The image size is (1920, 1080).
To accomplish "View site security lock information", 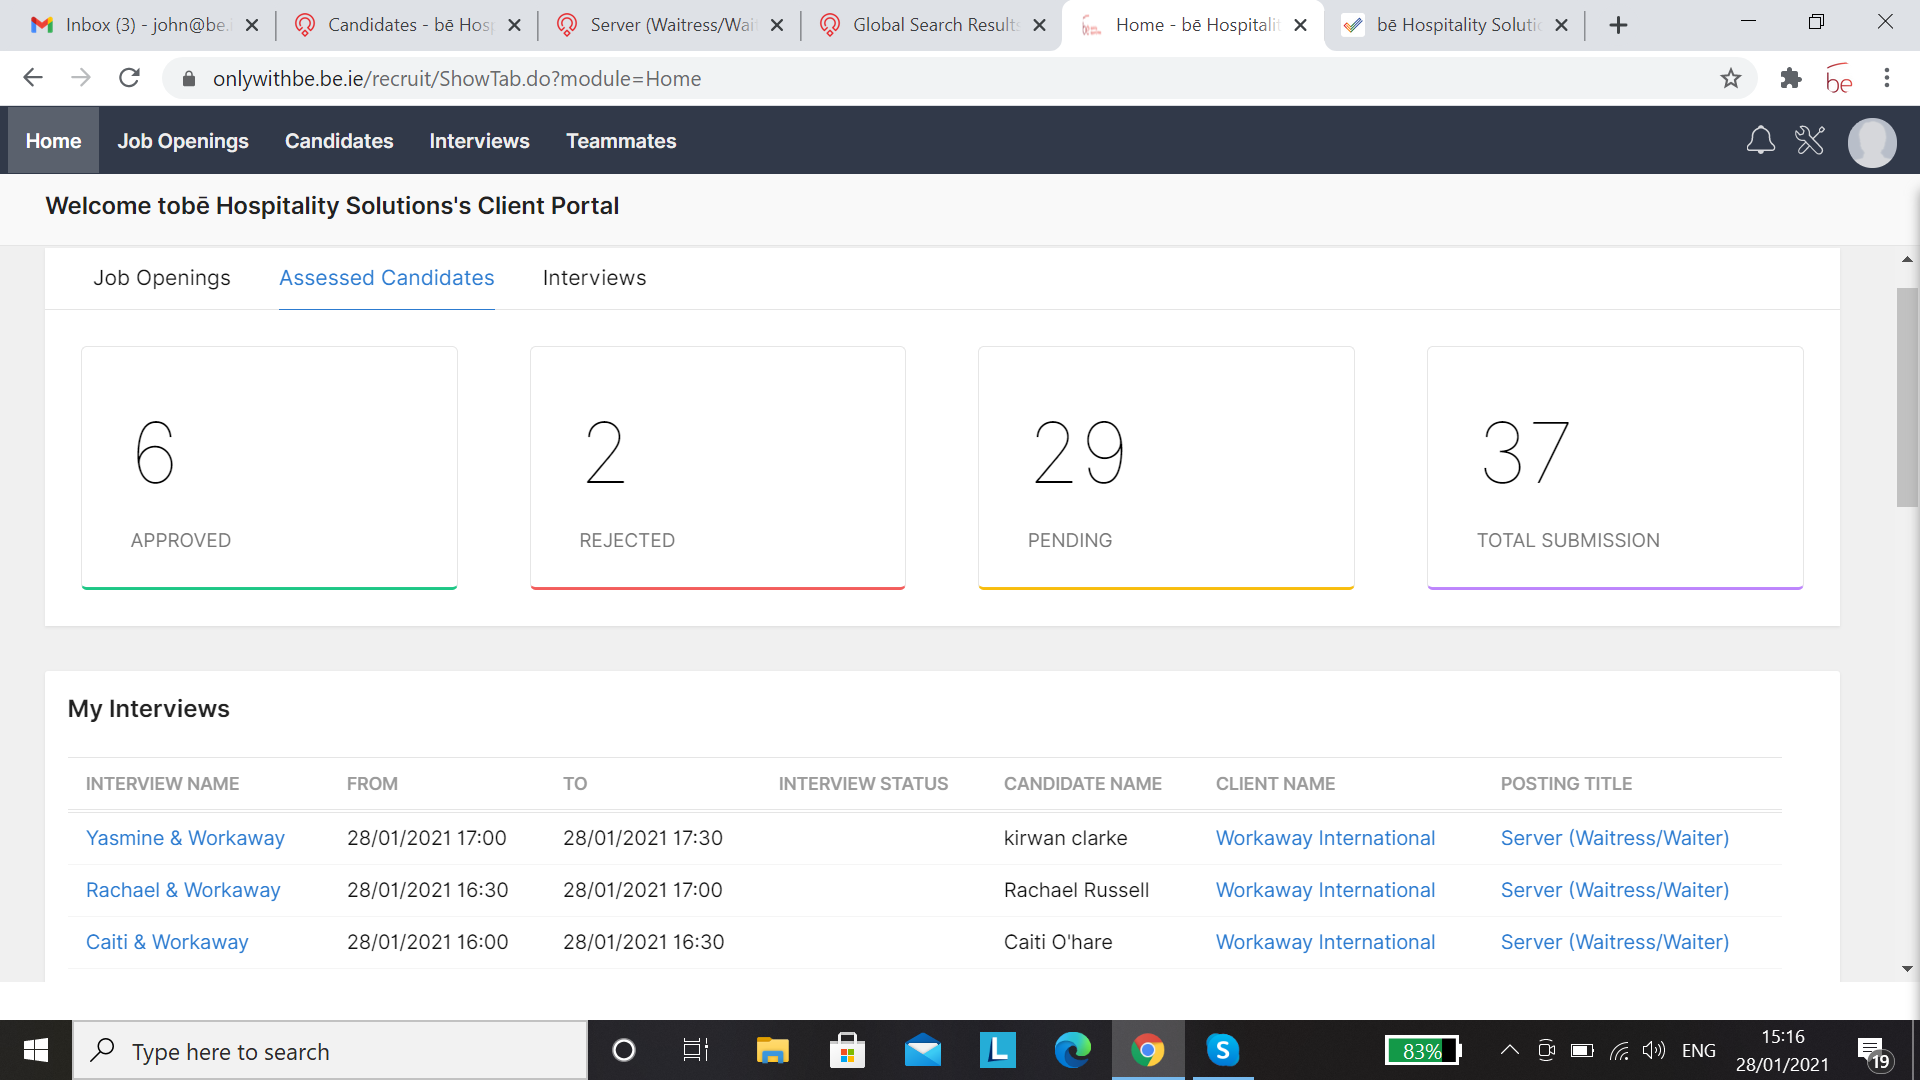I will [x=188, y=79].
